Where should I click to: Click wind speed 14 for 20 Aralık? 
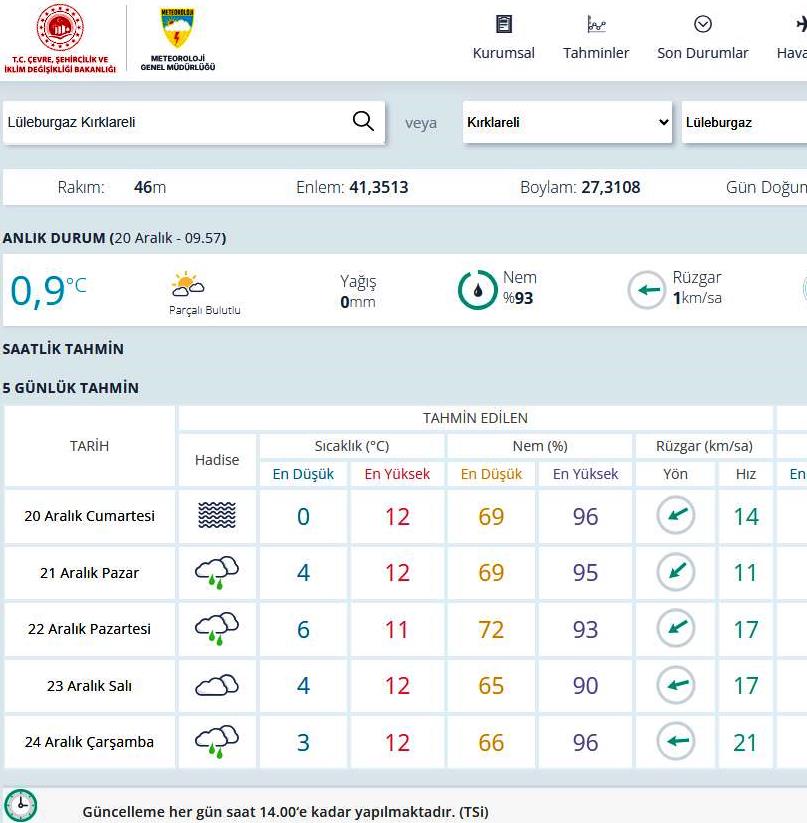[746, 516]
